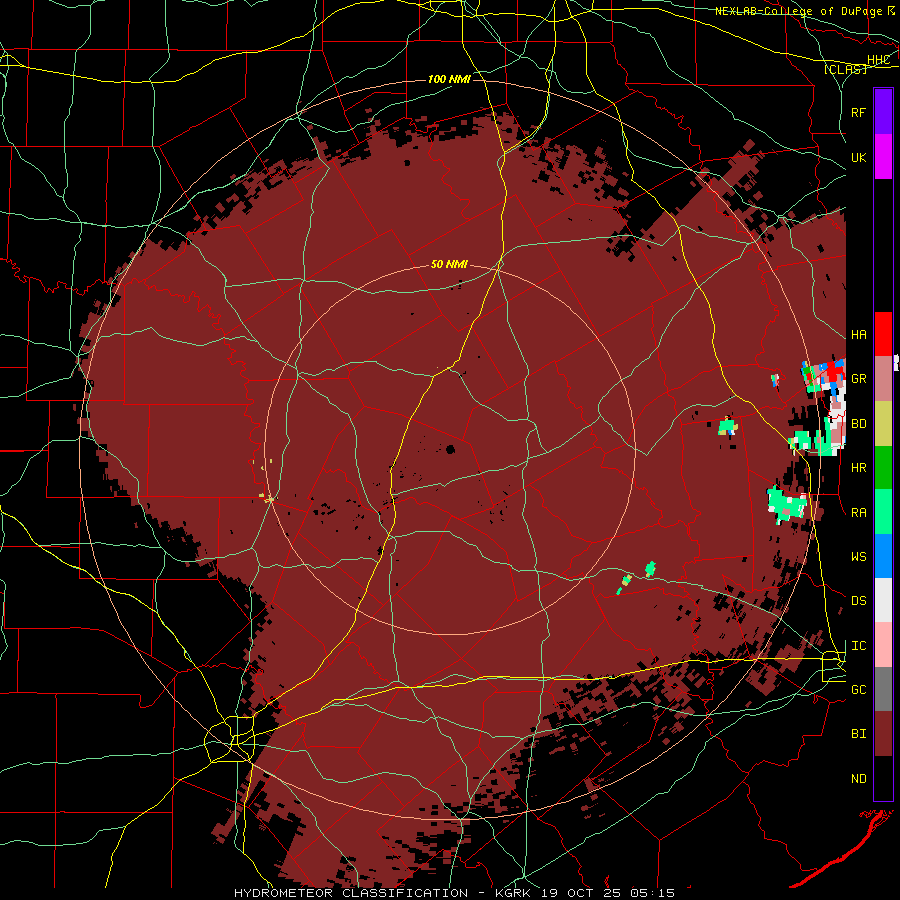Click the 'HR' legend label
Image resolution: width=900 pixels, height=900 pixels.
point(858,468)
